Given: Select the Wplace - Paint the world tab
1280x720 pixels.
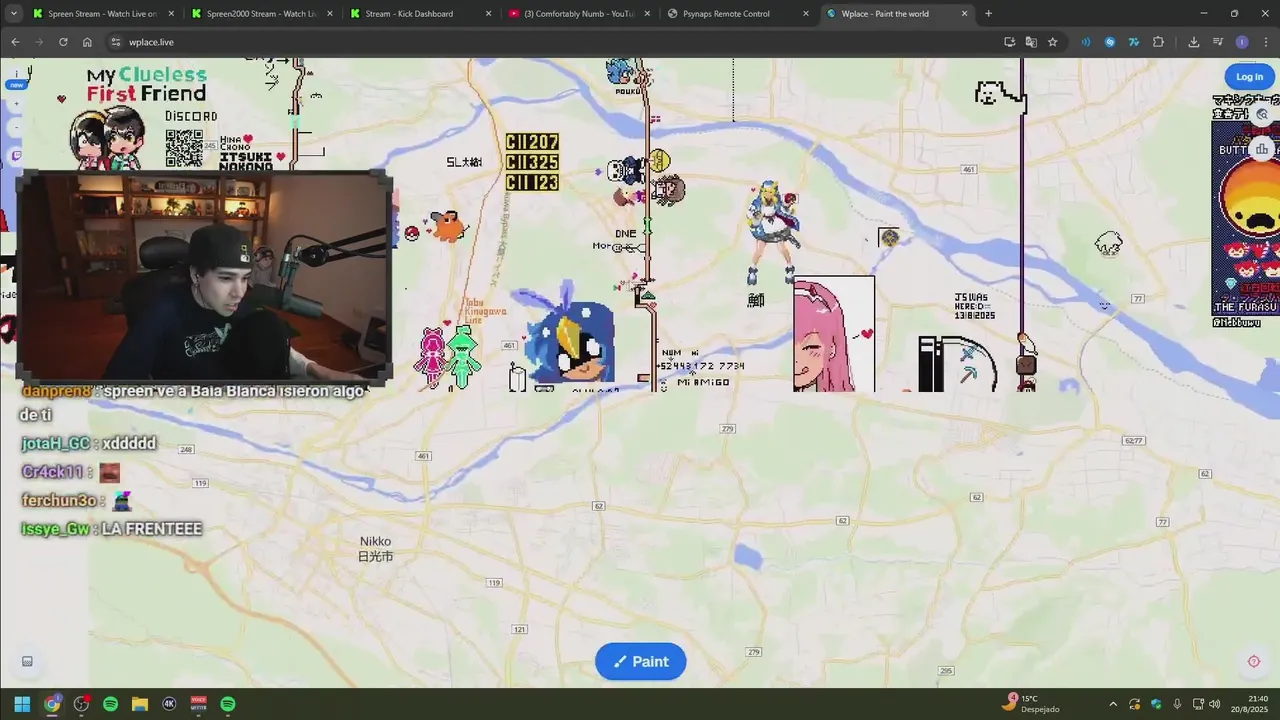Looking at the screenshot, I should [x=895, y=14].
